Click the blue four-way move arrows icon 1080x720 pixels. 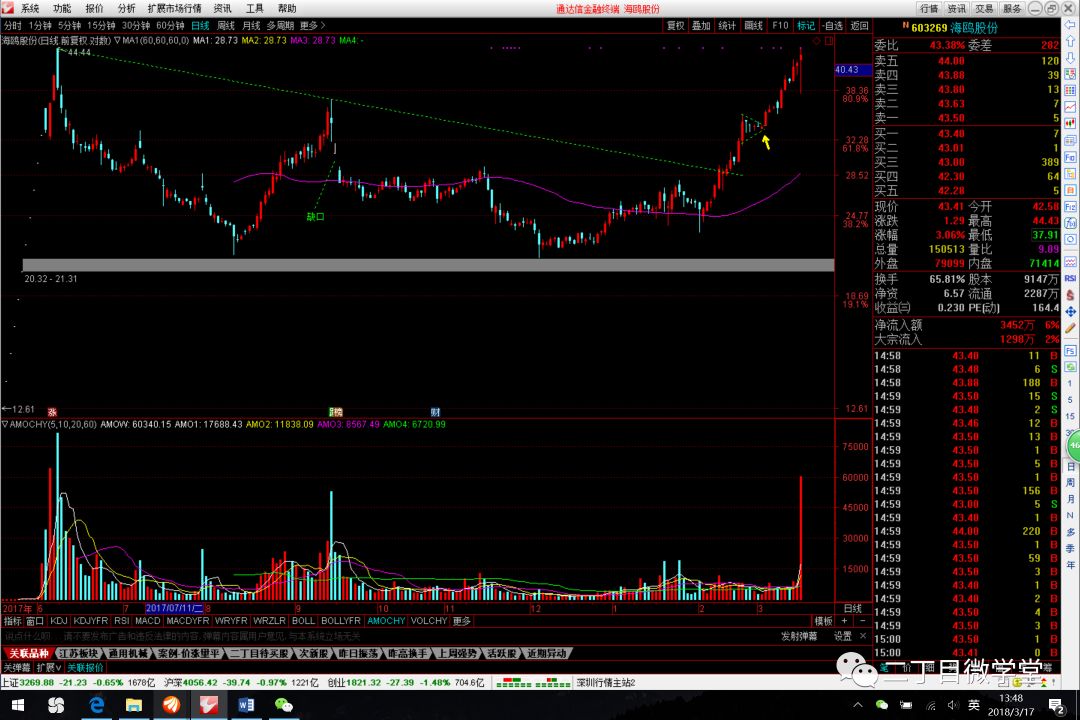1070,312
